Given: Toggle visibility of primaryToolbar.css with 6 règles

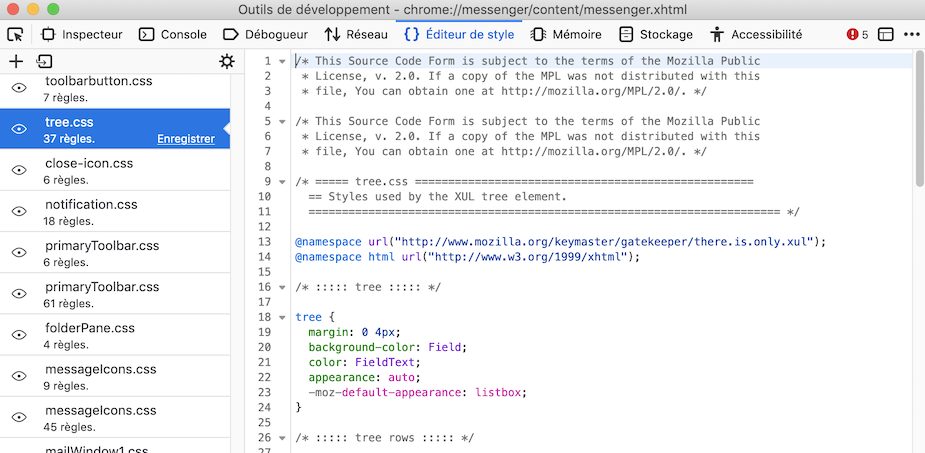Looking at the screenshot, I should tap(19, 252).
